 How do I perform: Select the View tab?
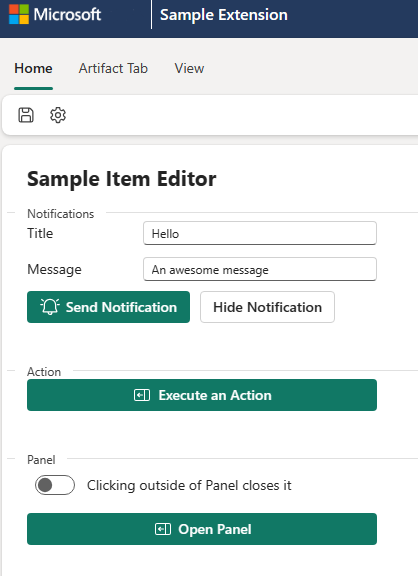click(x=189, y=68)
